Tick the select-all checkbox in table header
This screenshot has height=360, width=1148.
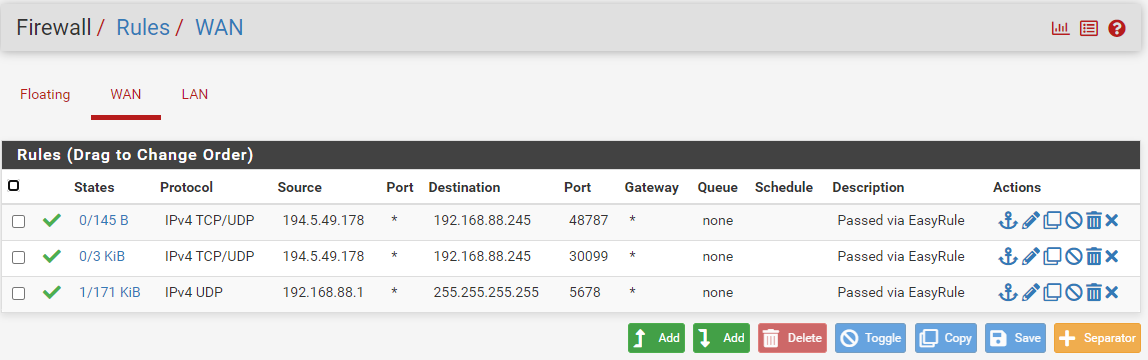(x=13, y=186)
